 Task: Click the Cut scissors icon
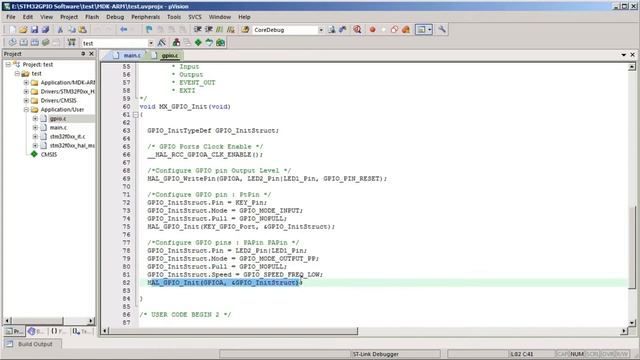click(60, 30)
